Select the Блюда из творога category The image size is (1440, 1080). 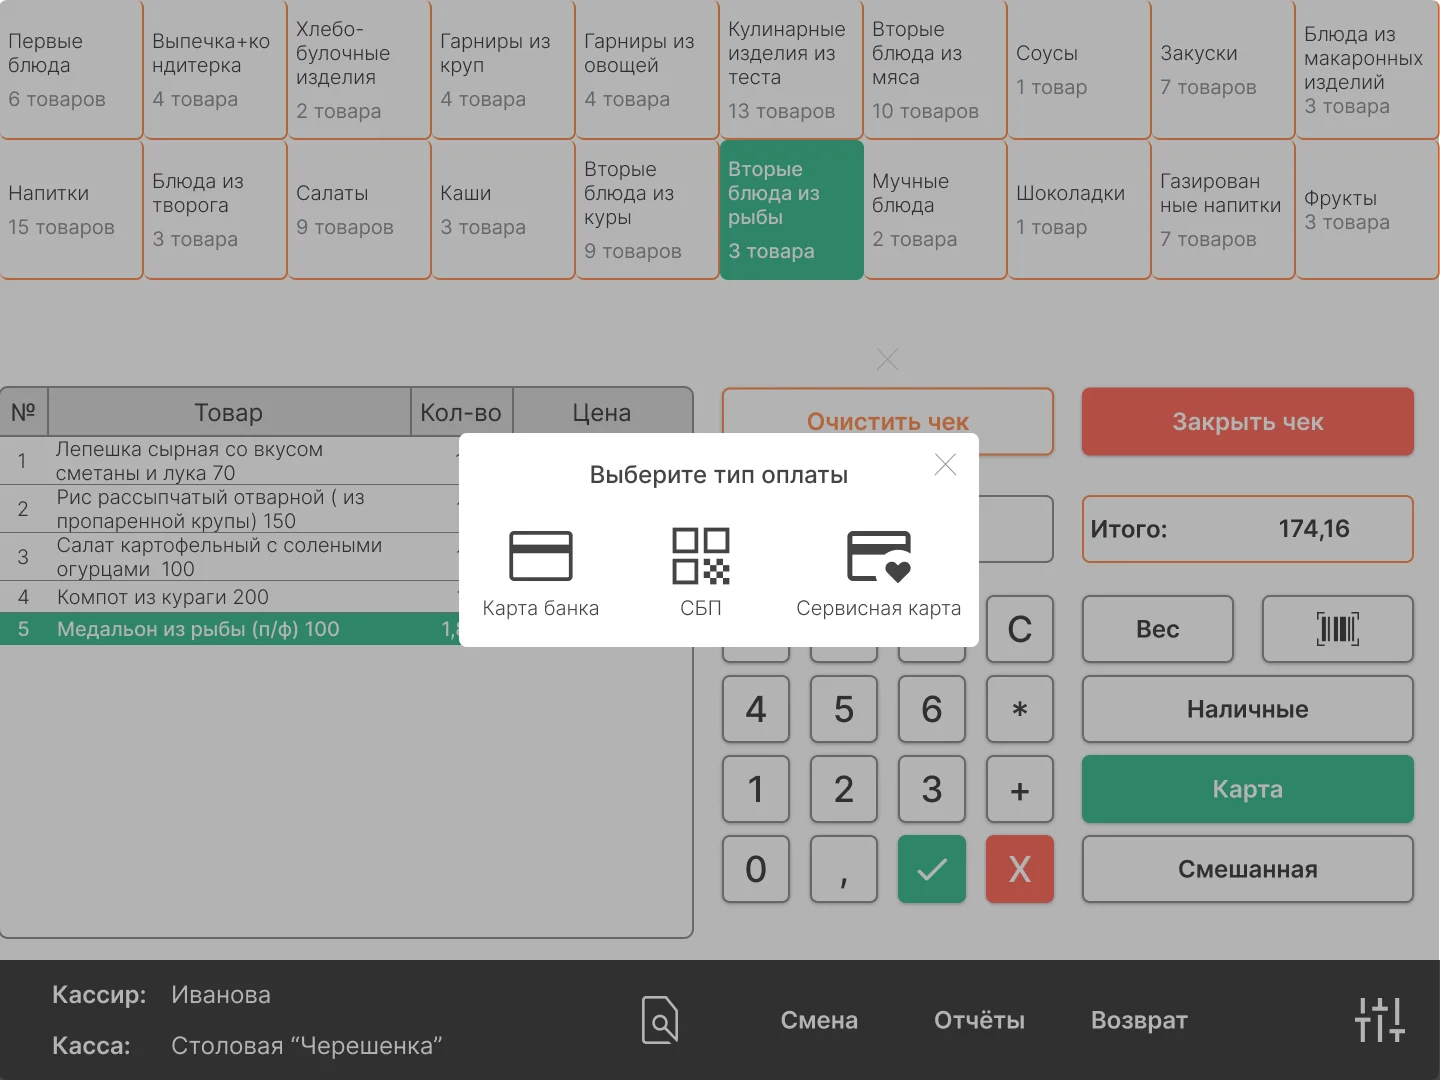(x=216, y=209)
